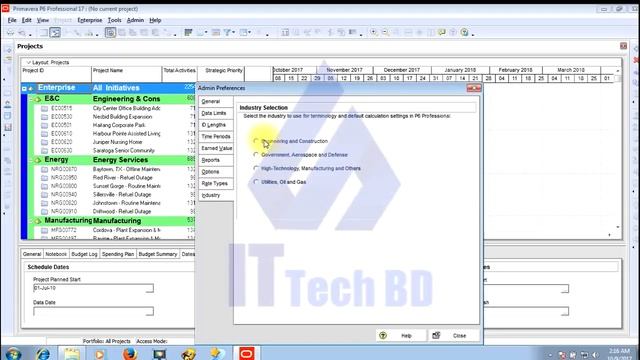This screenshot has height=360, width=640.
Task: Switch to Options tab
Action: pos(216,172)
